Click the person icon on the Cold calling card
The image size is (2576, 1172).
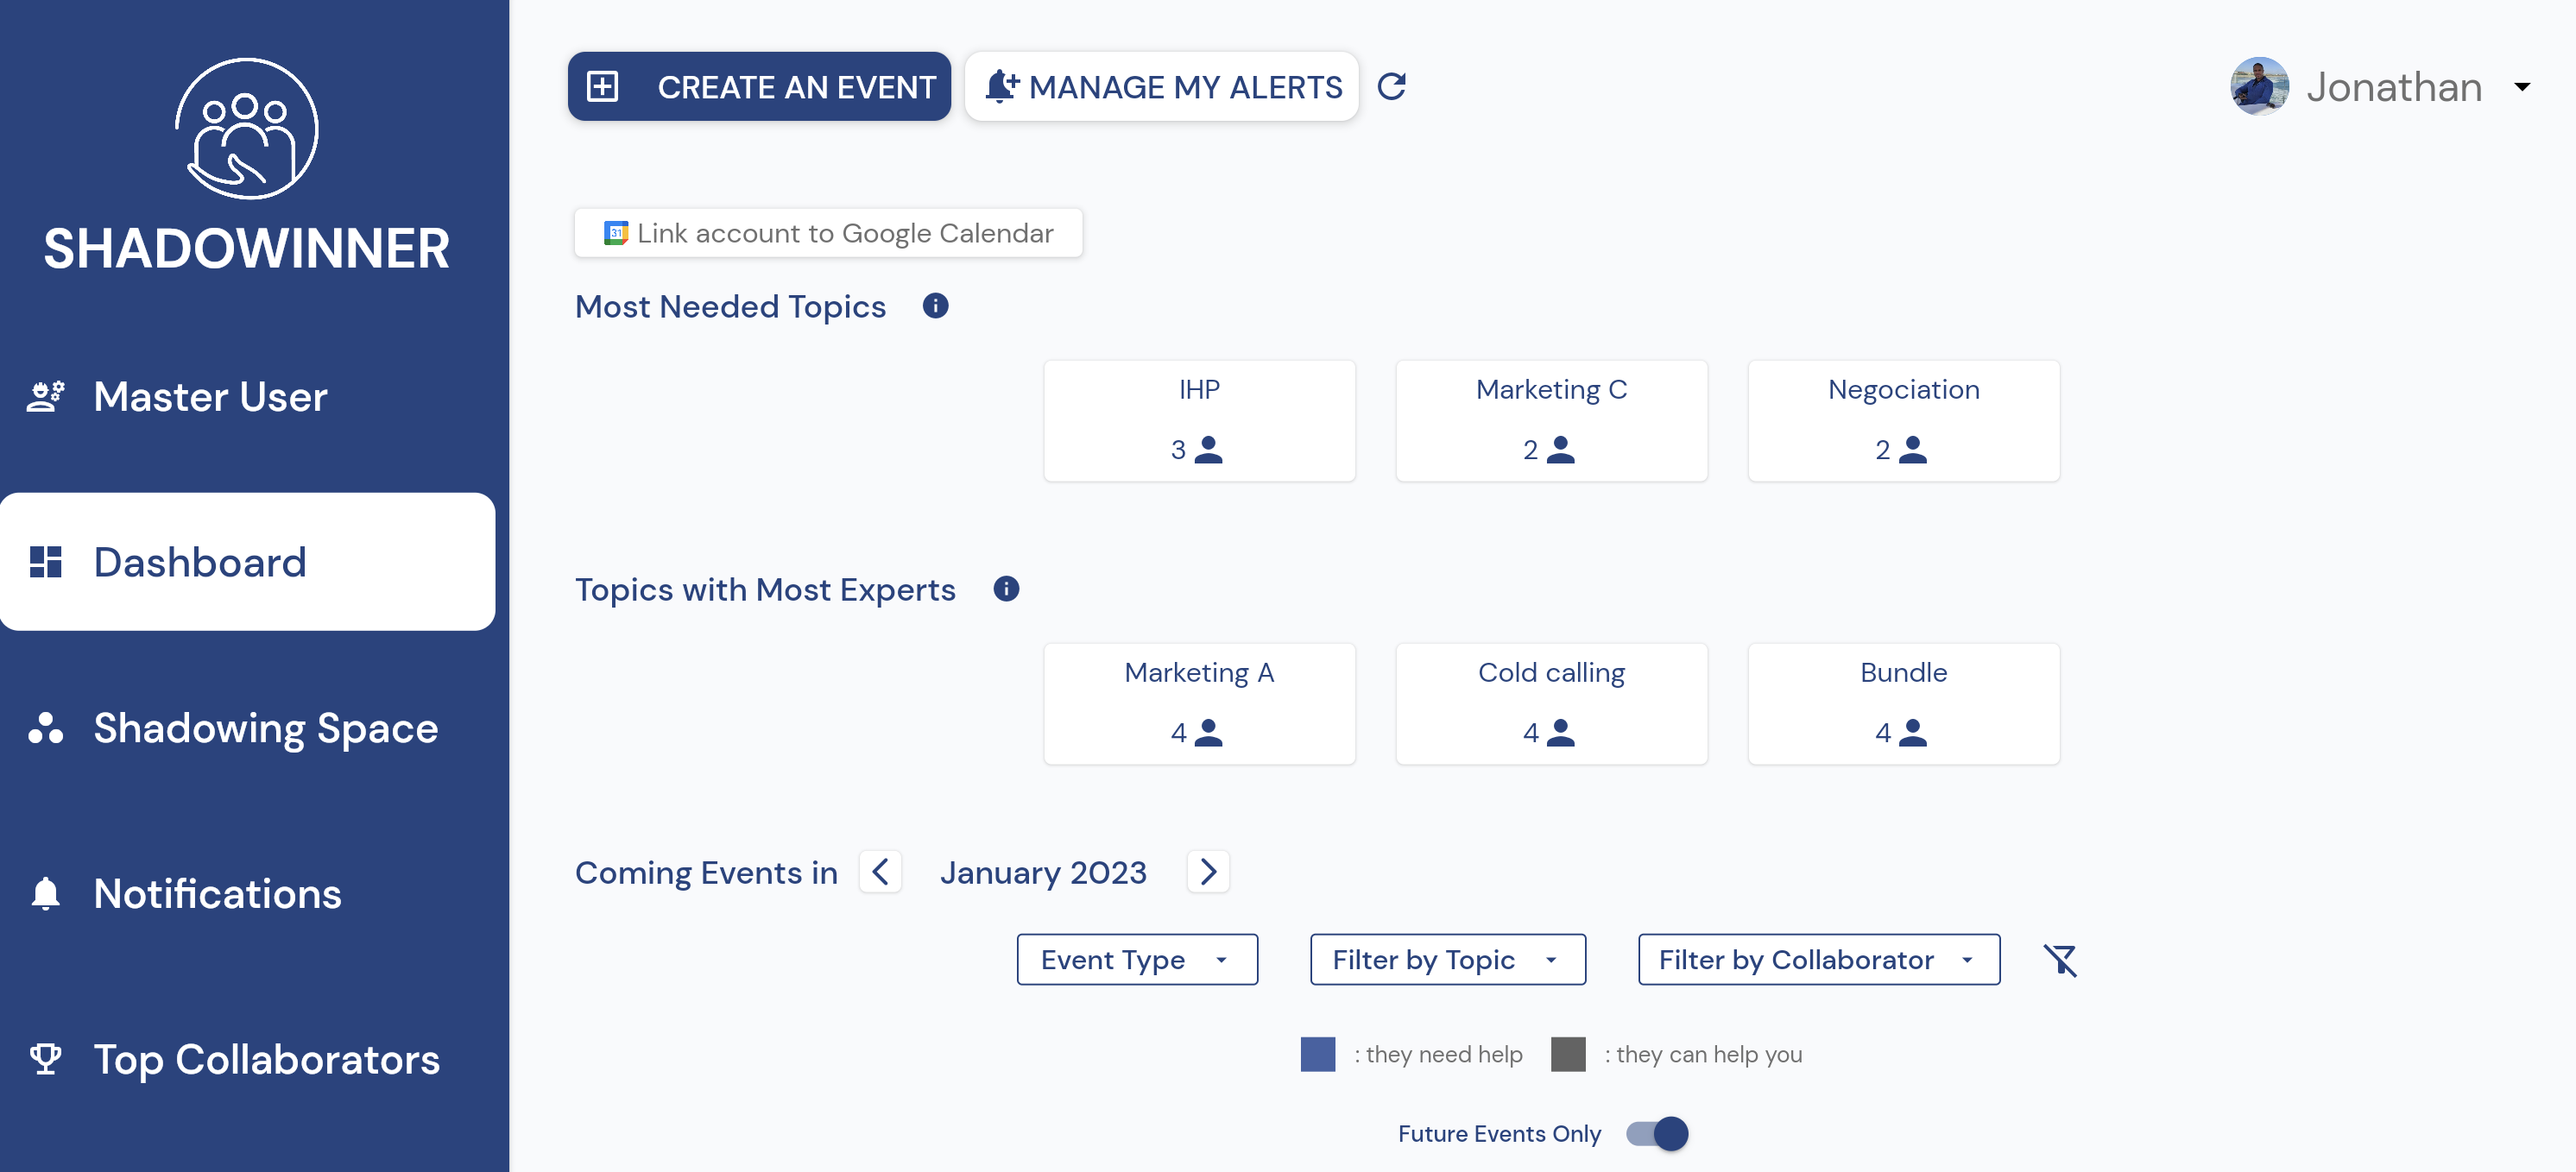pos(1560,733)
